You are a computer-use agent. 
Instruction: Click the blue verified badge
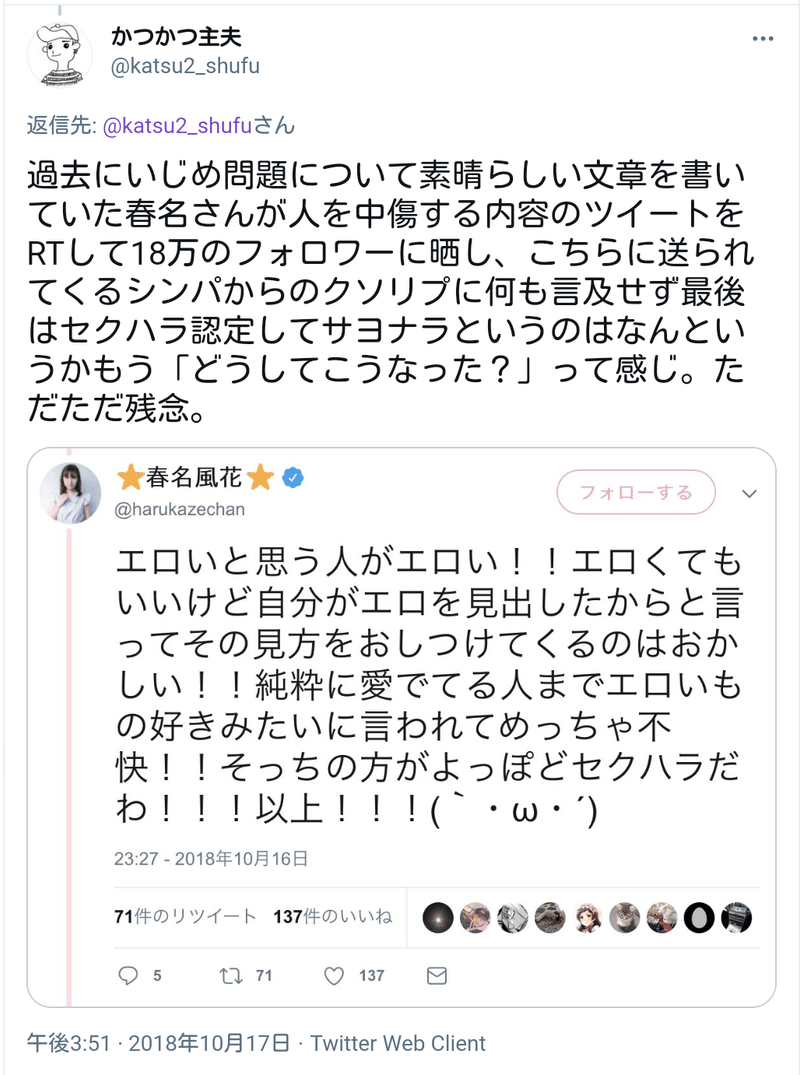292,479
